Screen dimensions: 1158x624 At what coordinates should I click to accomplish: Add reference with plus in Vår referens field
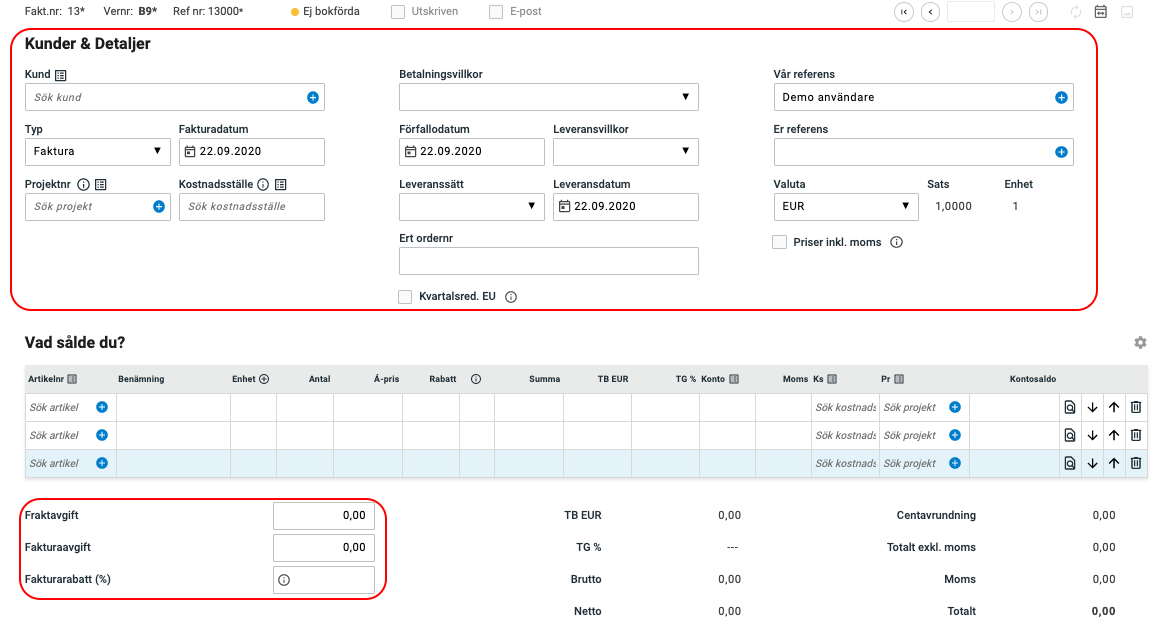point(1061,97)
